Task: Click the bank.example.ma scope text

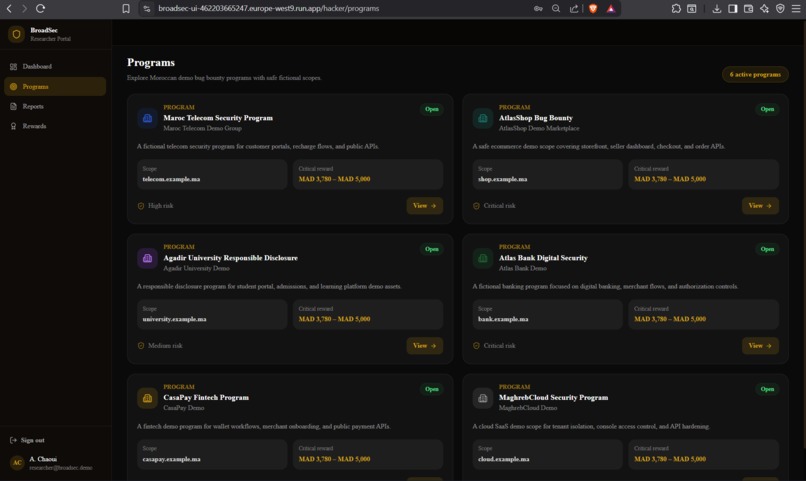Action: [x=503, y=319]
